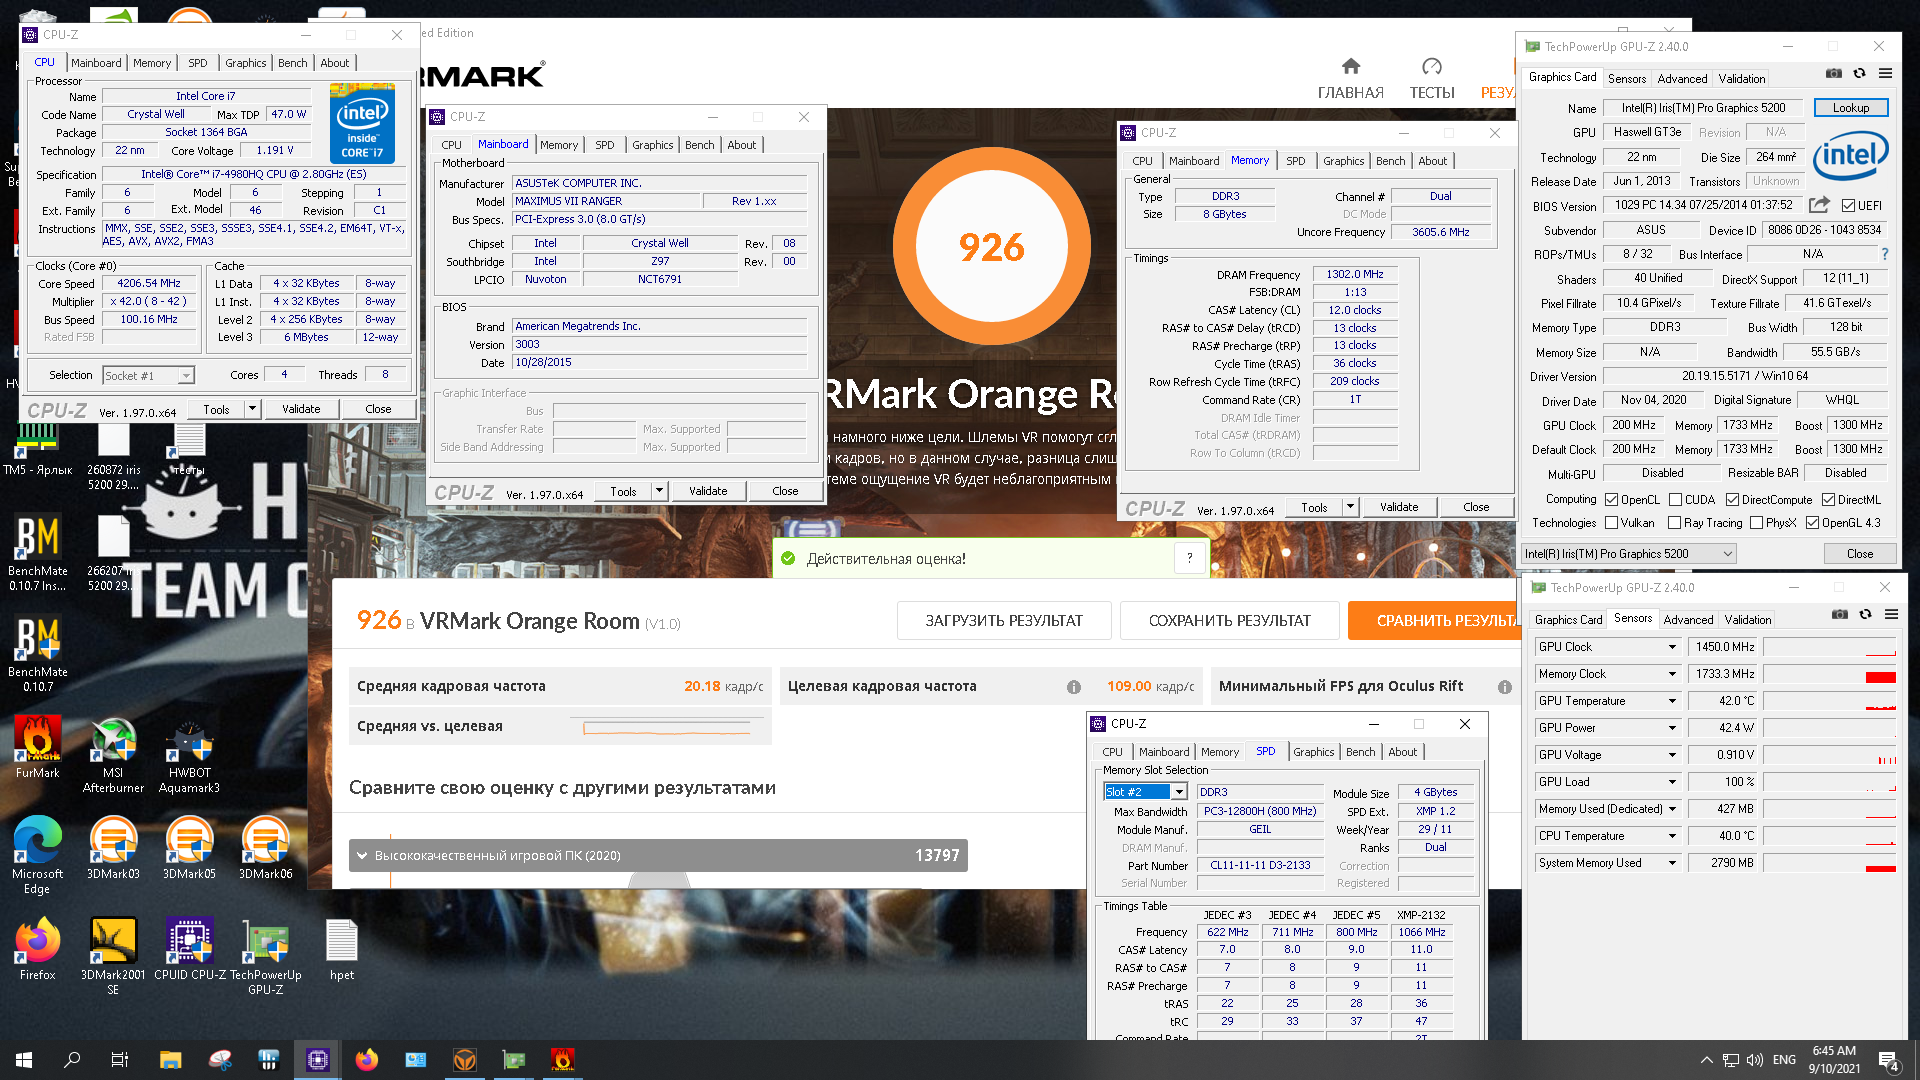Viewport: 1920px width, 1080px height.
Task: Open the FurMark desktop shortcut
Action: (x=38, y=748)
